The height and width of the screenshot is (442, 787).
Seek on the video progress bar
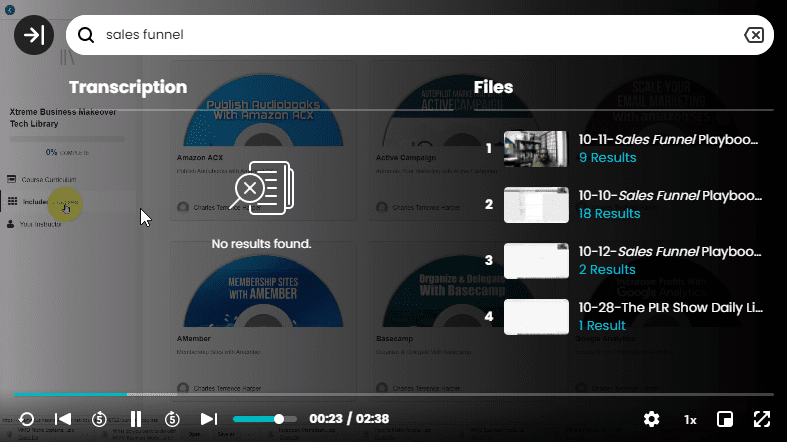coord(394,394)
